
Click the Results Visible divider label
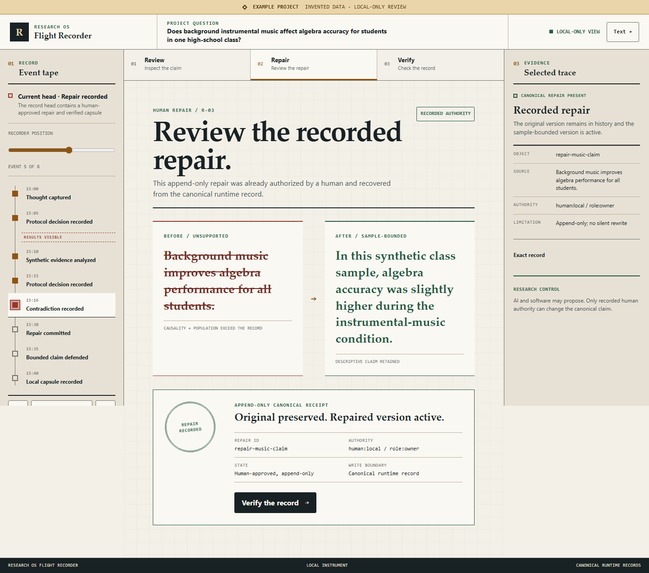pos(43,237)
